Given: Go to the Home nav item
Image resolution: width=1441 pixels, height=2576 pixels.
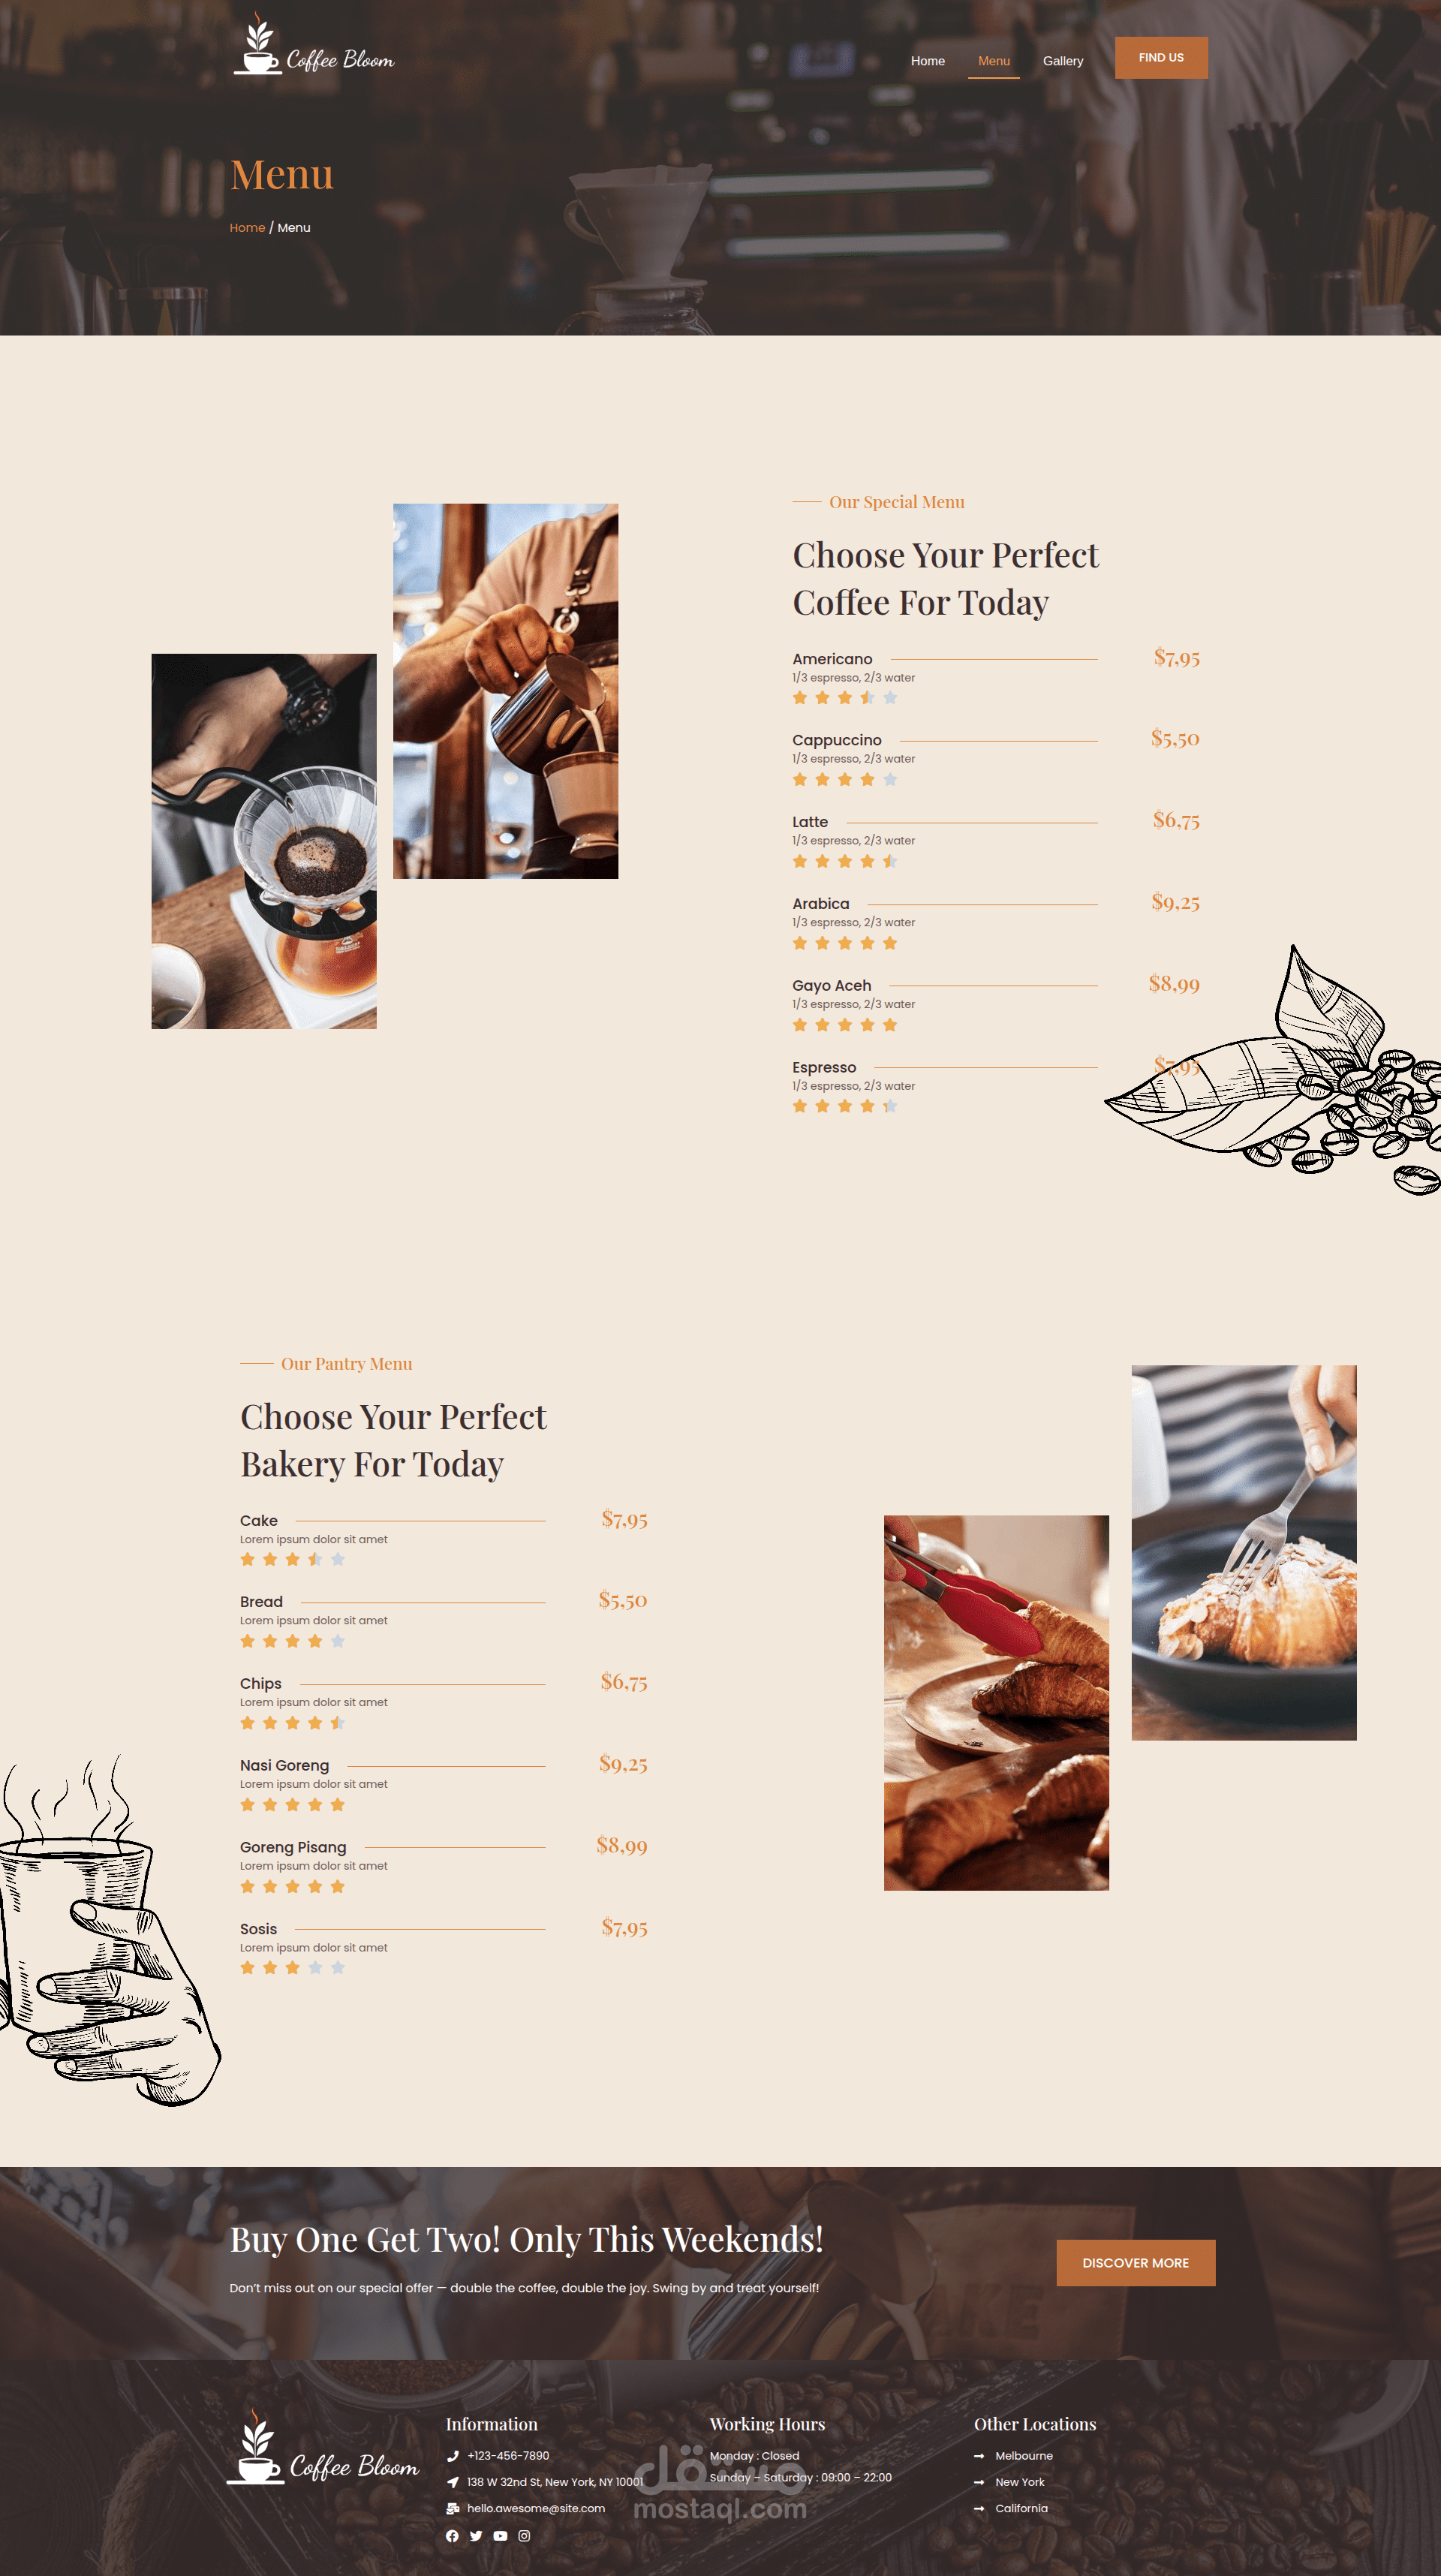Looking at the screenshot, I should 928,61.
